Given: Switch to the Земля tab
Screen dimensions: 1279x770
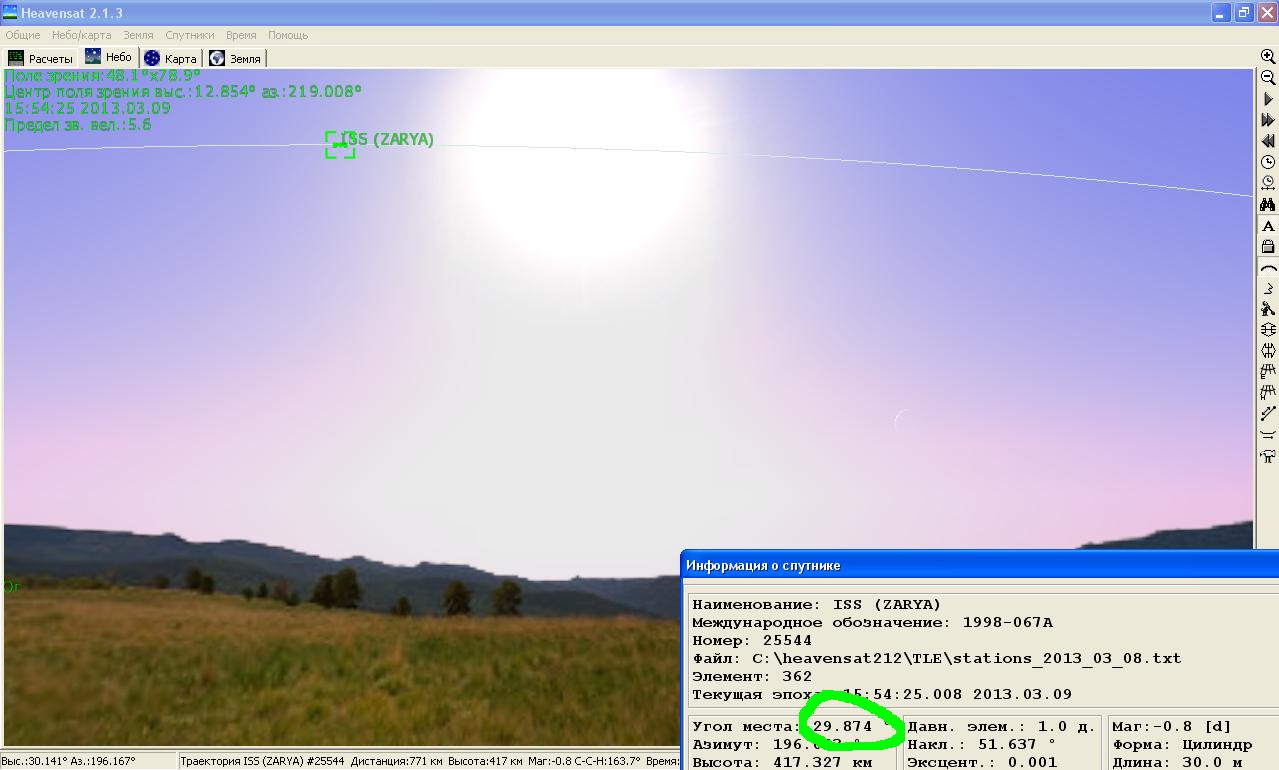Looking at the screenshot, I should pos(235,58).
